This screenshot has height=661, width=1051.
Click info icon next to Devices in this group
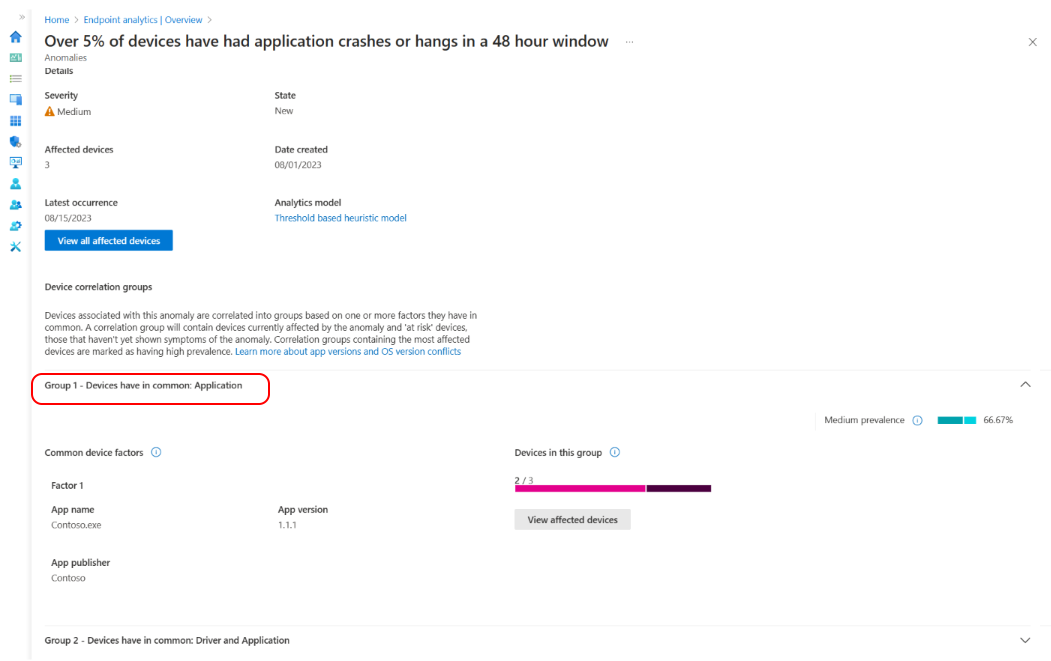point(615,452)
